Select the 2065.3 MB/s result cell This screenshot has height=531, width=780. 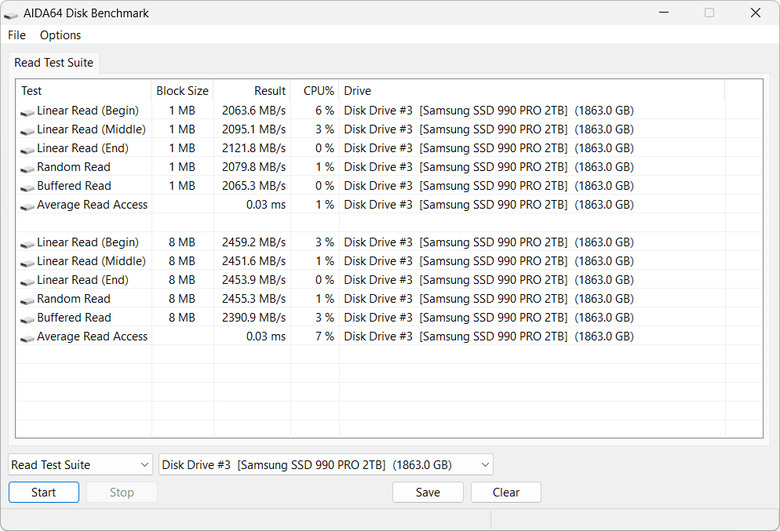254,186
